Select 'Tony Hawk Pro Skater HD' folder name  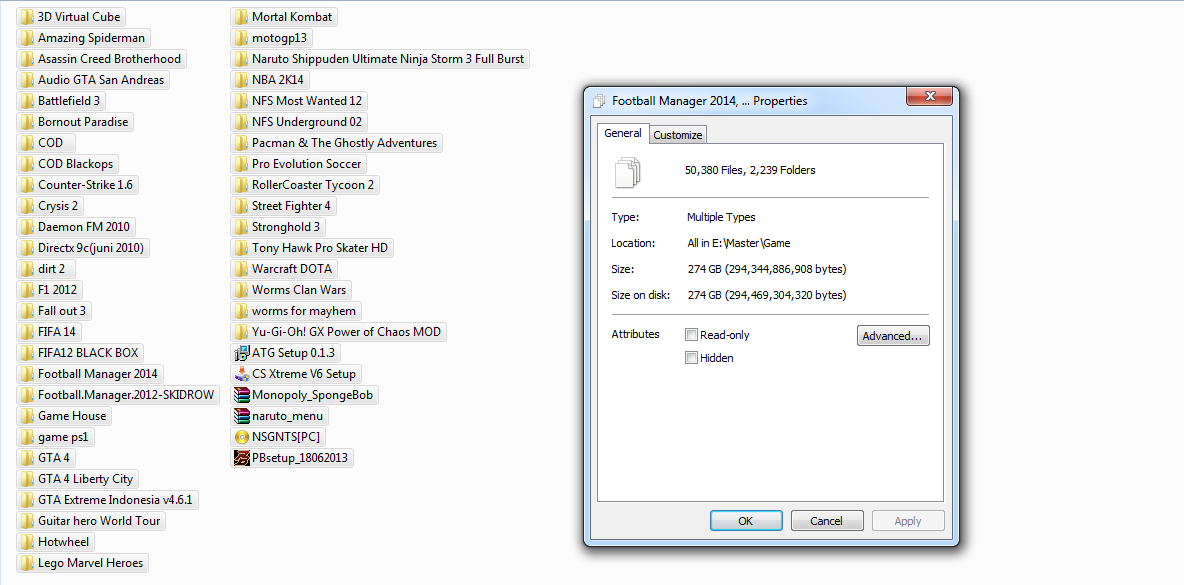tap(319, 248)
